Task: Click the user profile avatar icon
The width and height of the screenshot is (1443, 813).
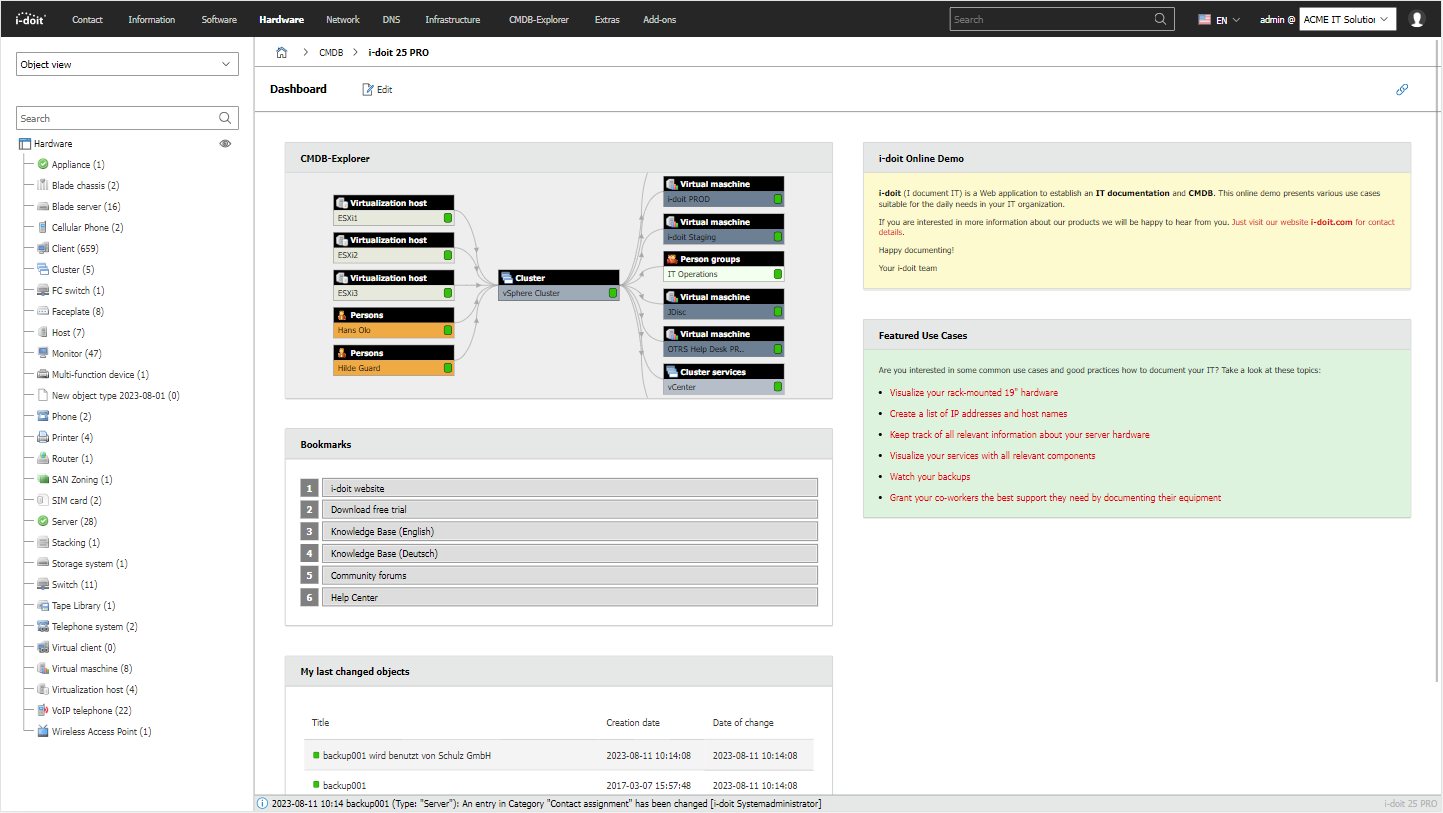Action: pyautogui.click(x=1416, y=19)
